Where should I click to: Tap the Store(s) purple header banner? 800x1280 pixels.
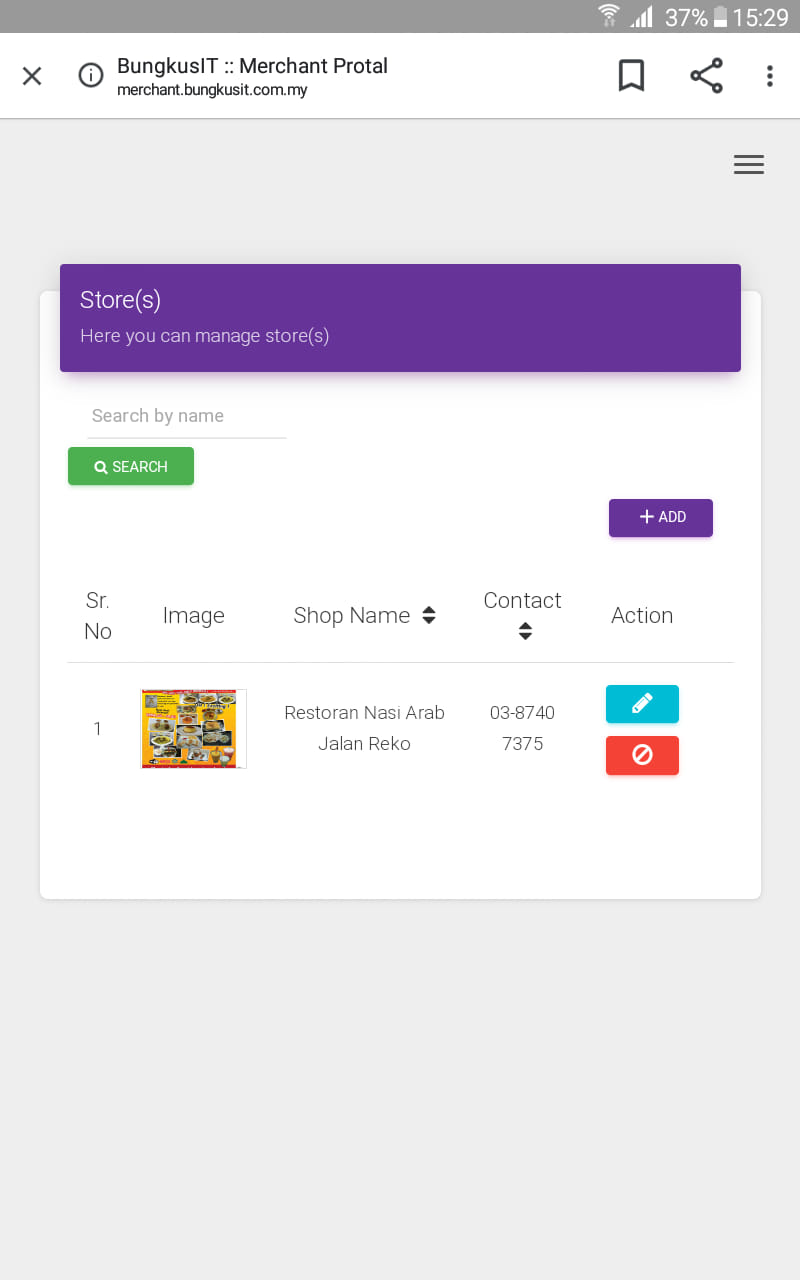pyautogui.click(x=400, y=318)
